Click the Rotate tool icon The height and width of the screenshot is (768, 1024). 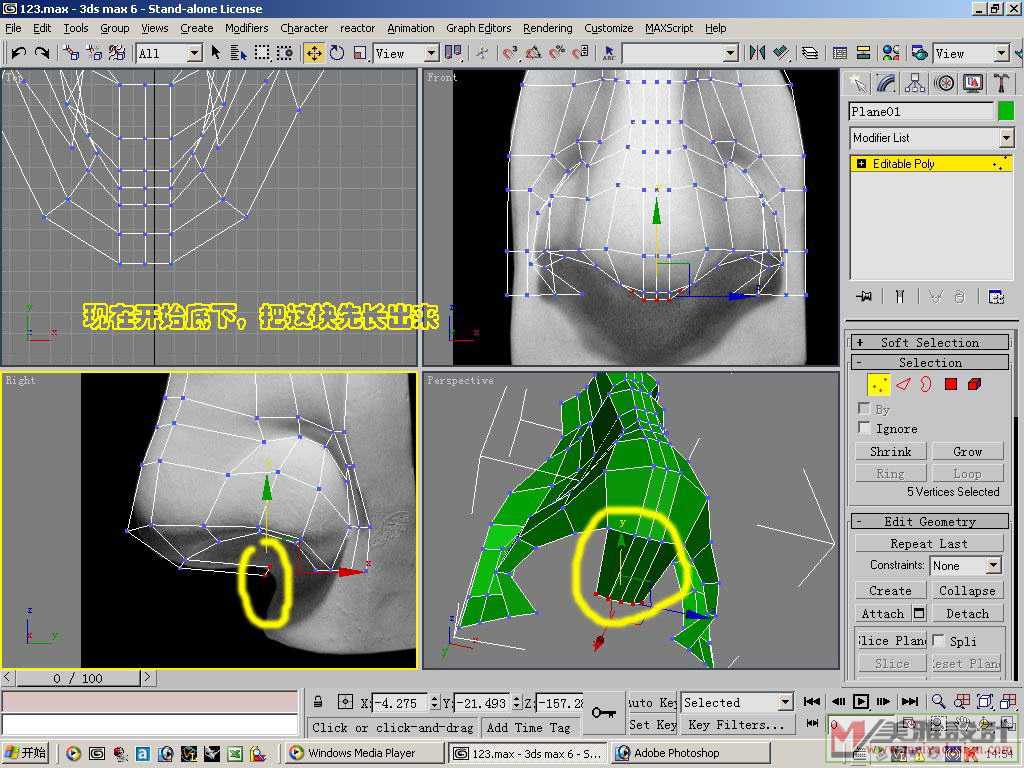(x=337, y=53)
